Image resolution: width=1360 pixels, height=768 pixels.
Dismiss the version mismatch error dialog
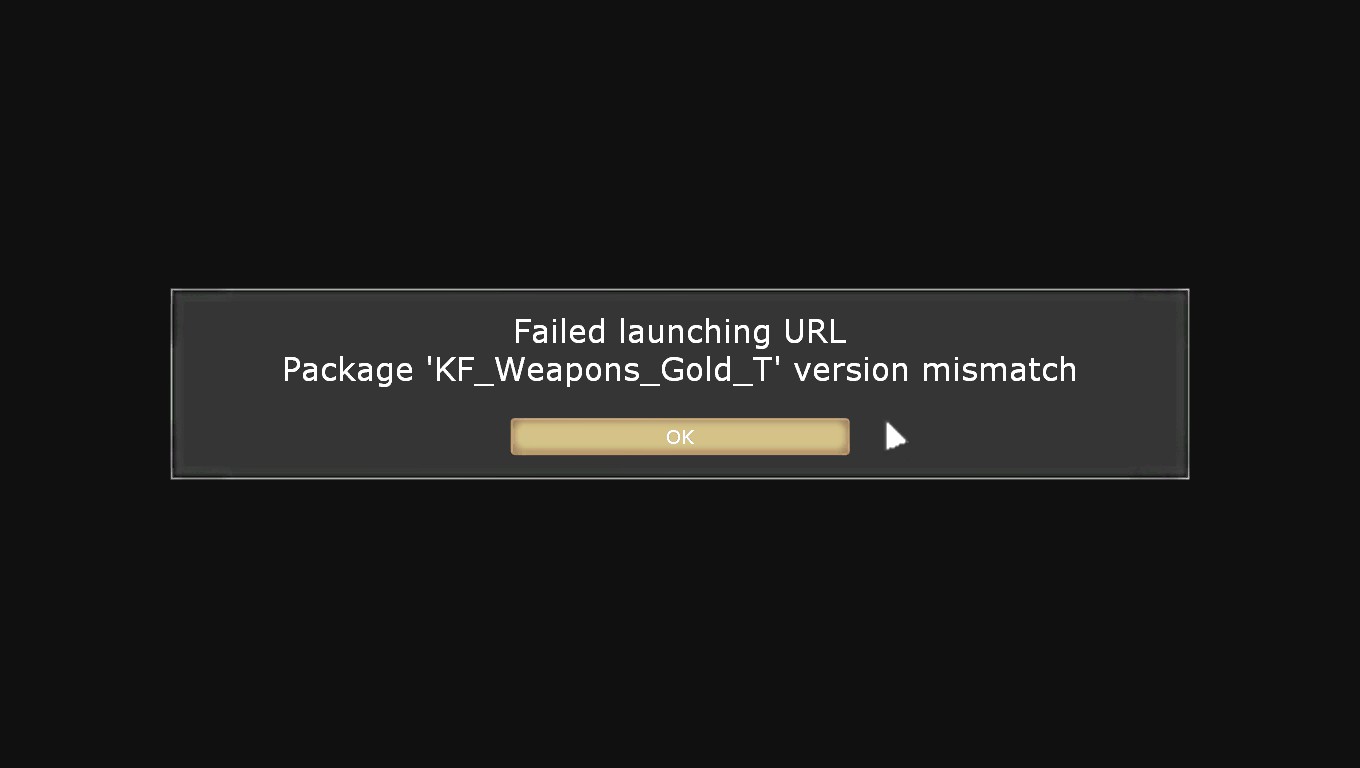click(680, 437)
